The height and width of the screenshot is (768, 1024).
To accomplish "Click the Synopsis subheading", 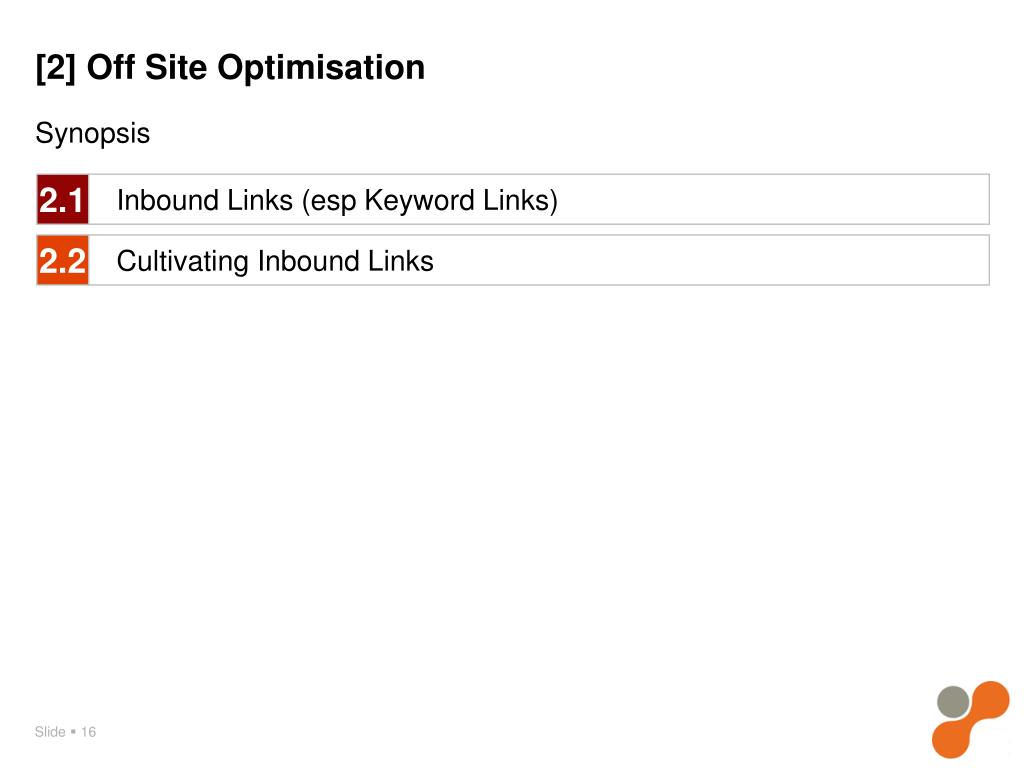I will click(x=93, y=134).
